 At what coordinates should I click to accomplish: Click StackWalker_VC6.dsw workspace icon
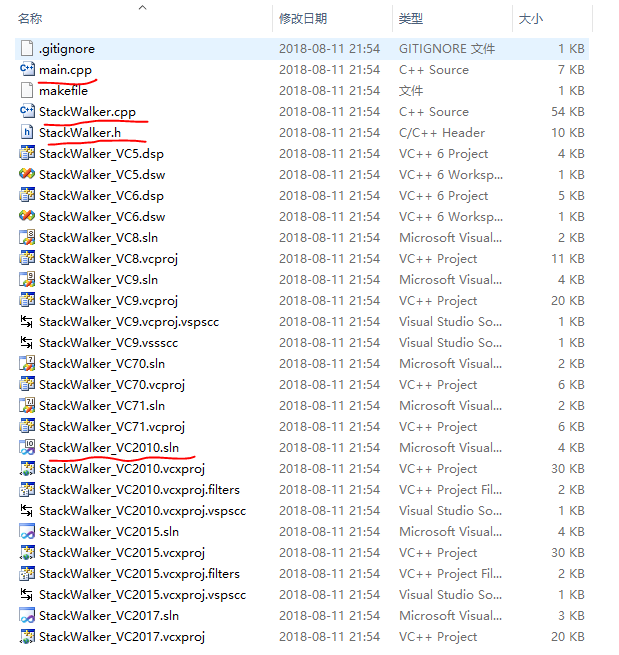[27, 216]
